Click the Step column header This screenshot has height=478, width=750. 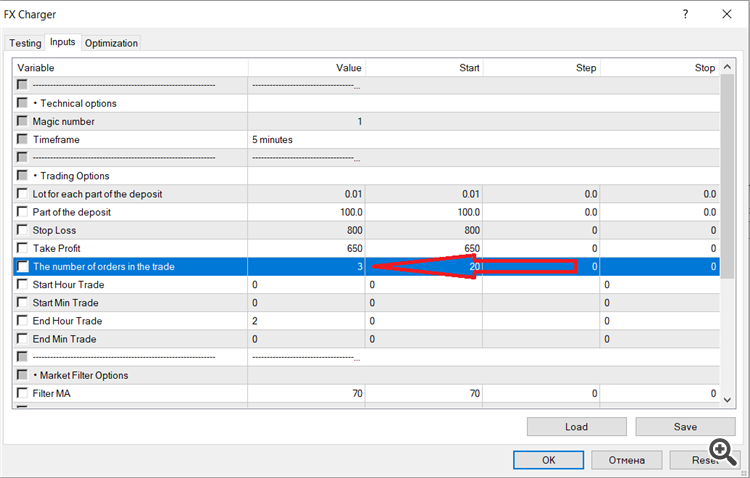click(541, 67)
